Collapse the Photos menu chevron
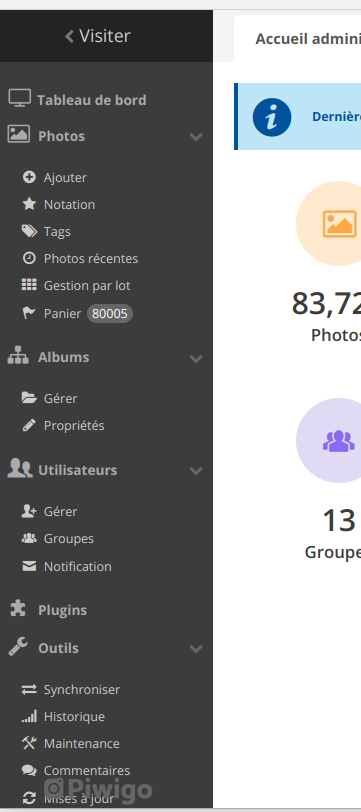Image resolution: width=361 pixels, height=812 pixels. click(196, 137)
